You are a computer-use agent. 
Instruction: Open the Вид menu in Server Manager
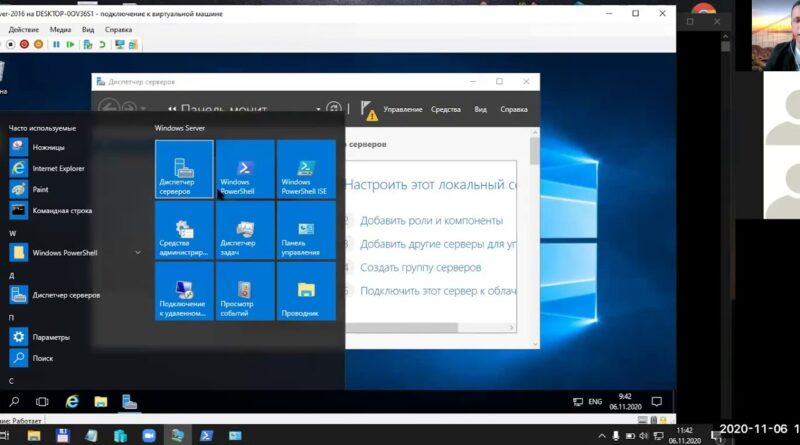tap(481, 109)
